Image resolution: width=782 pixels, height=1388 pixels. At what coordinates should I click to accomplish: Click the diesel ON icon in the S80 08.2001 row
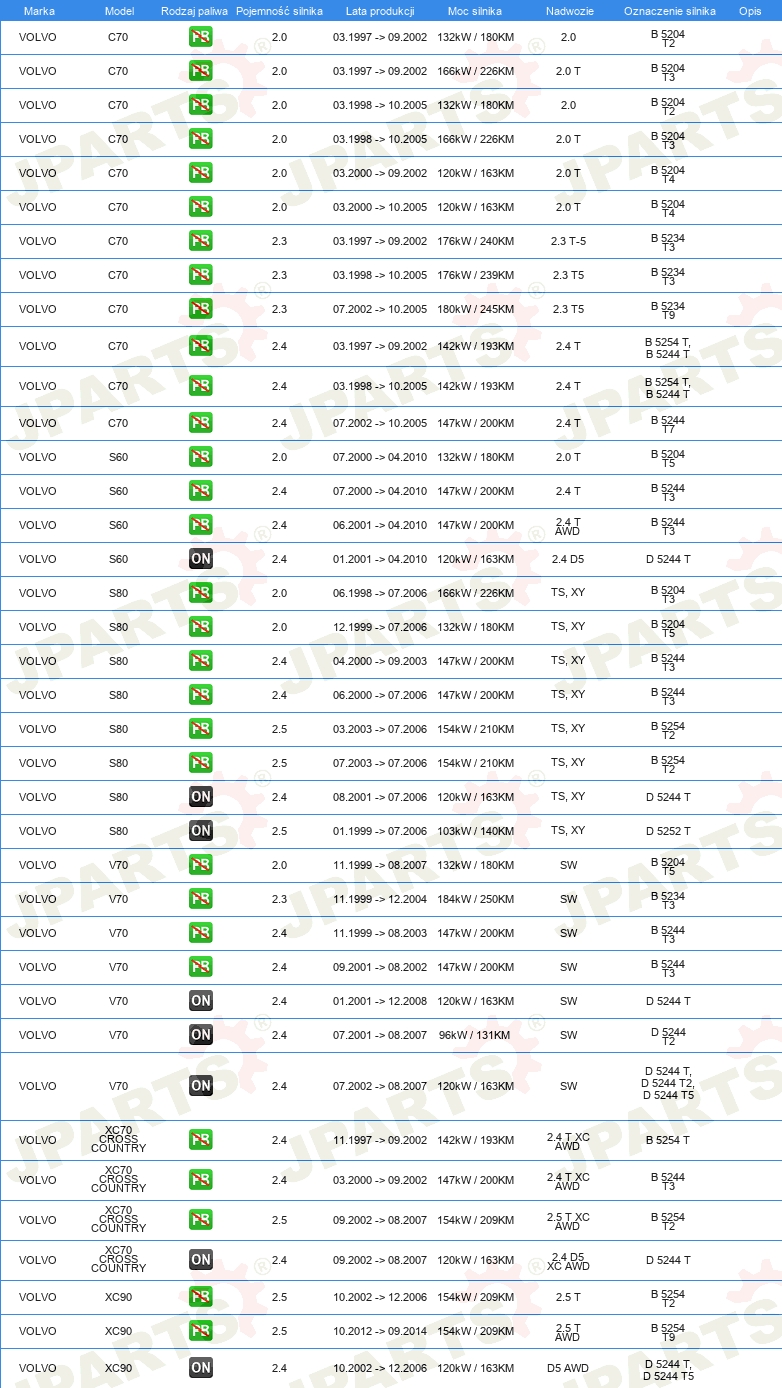click(201, 797)
